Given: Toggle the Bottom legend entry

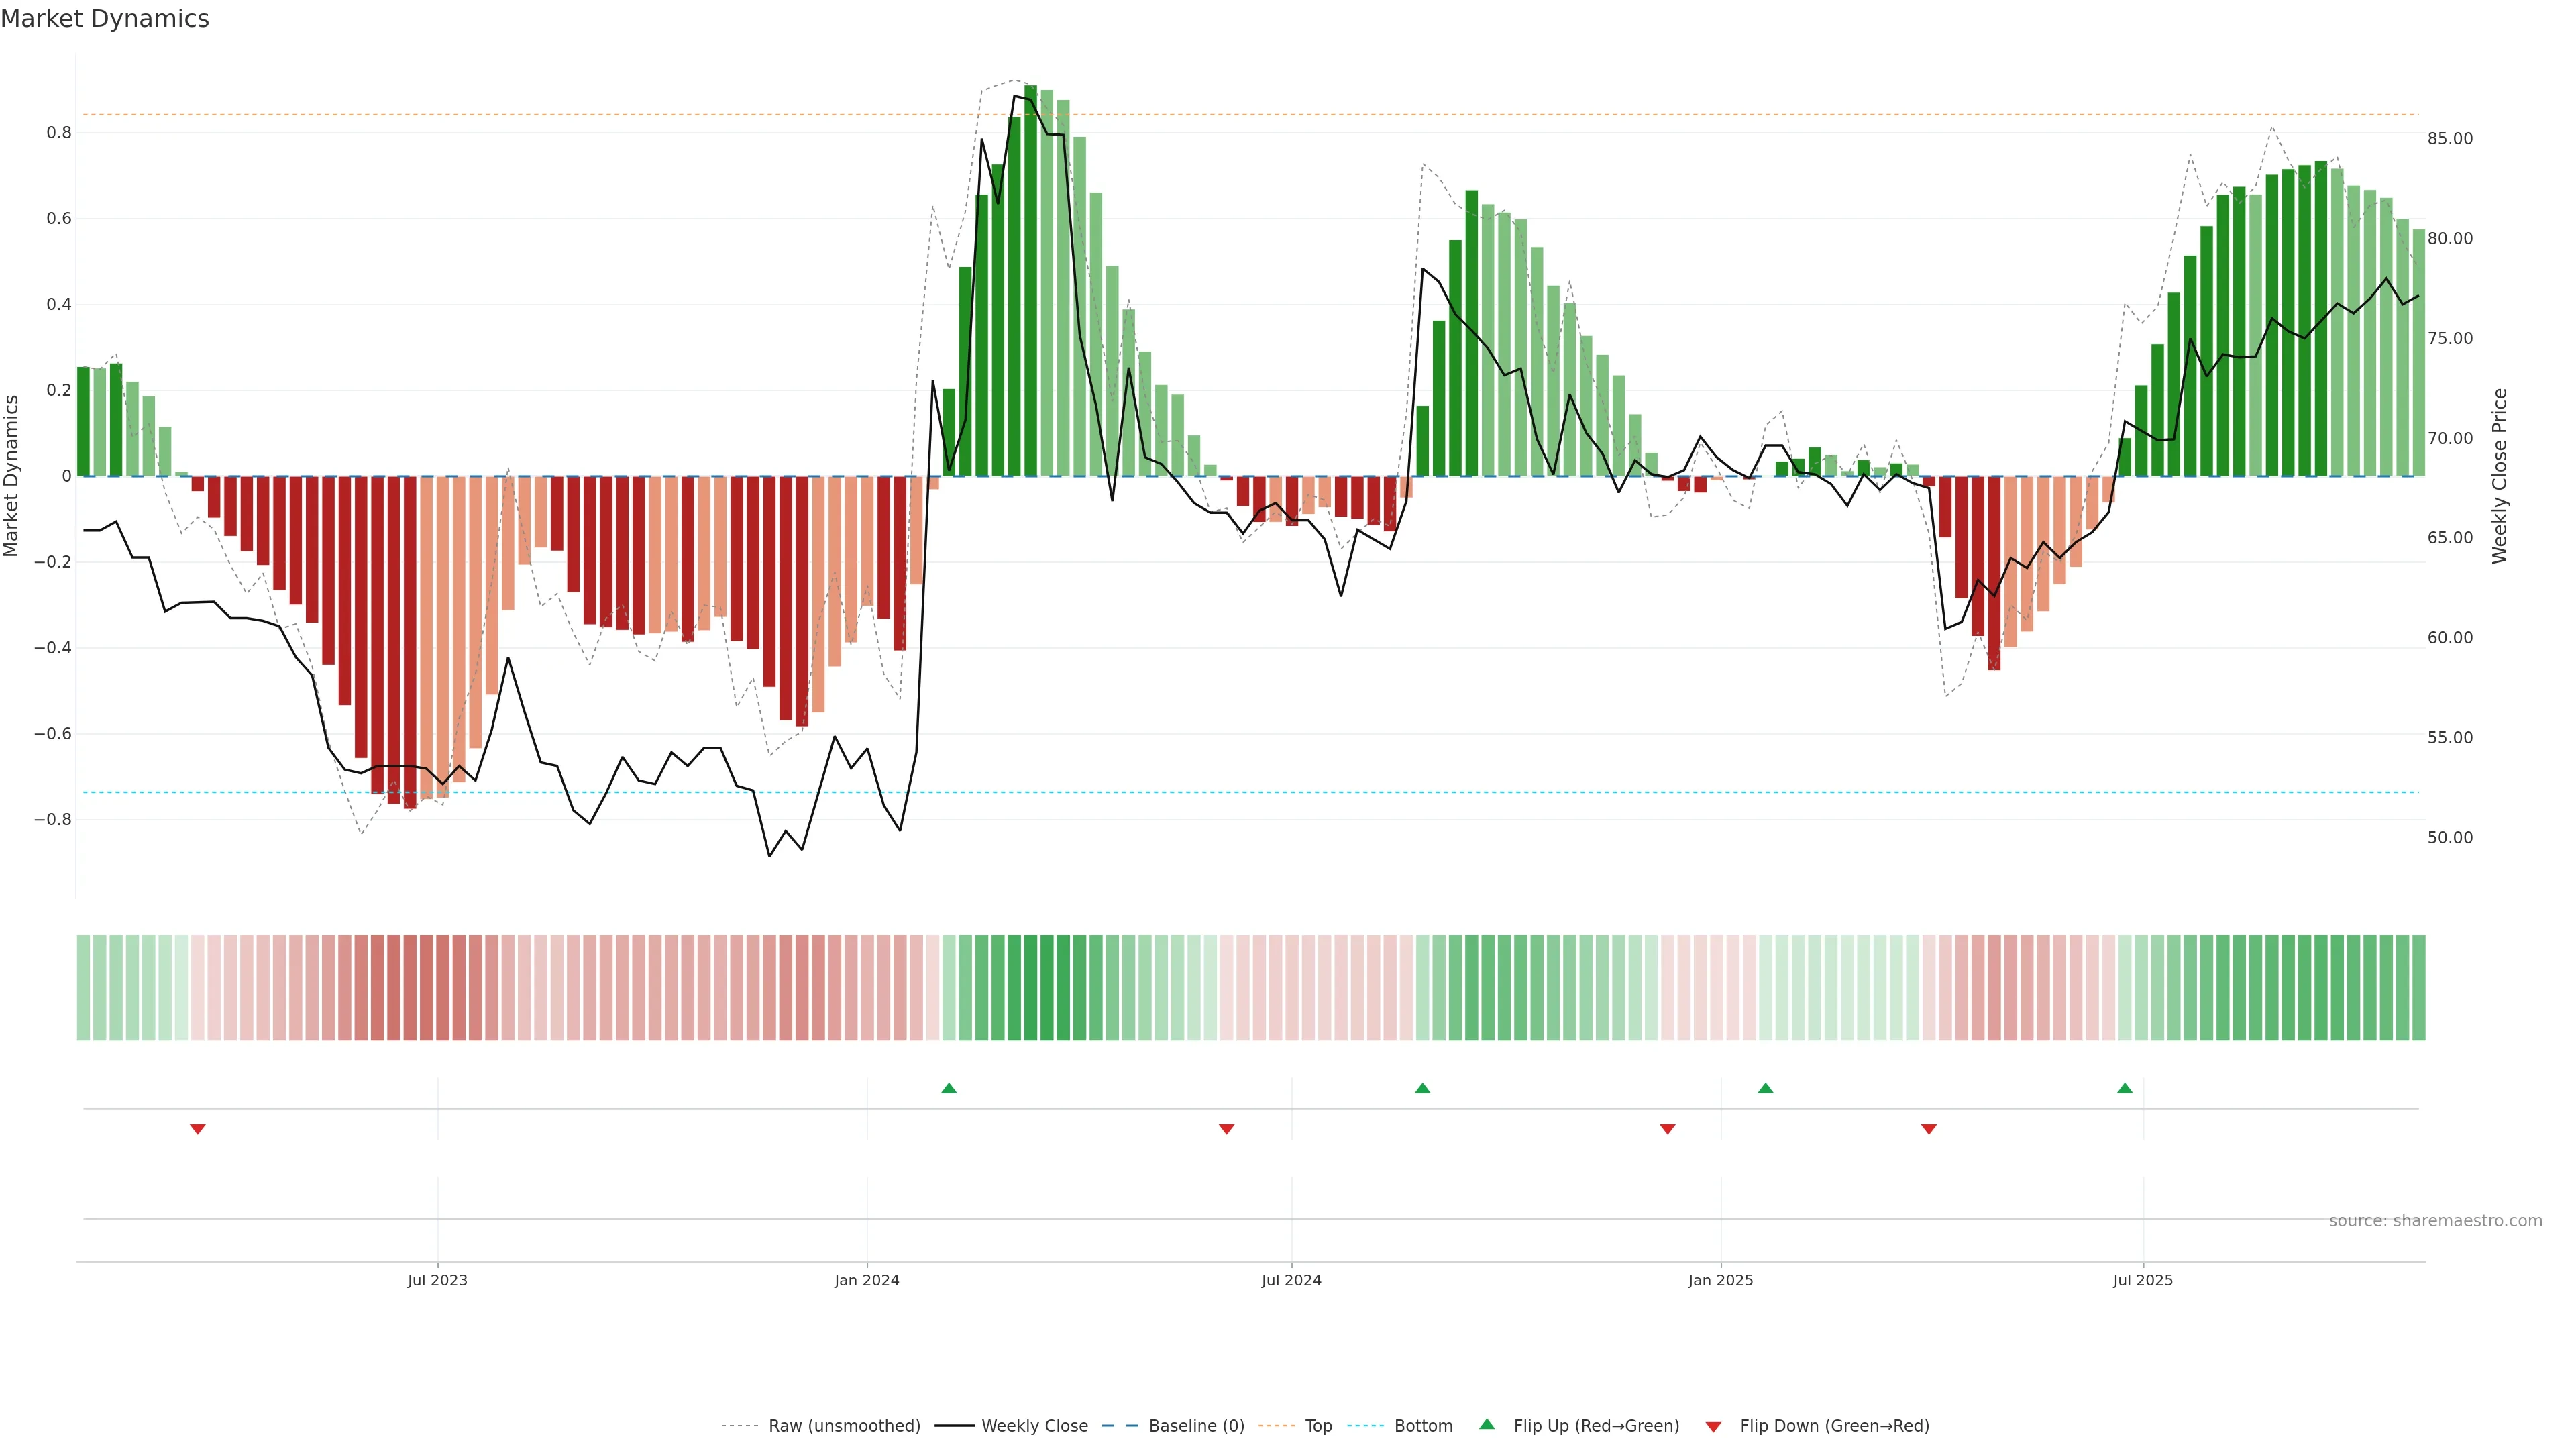Looking at the screenshot, I should tap(1423, 1426).
